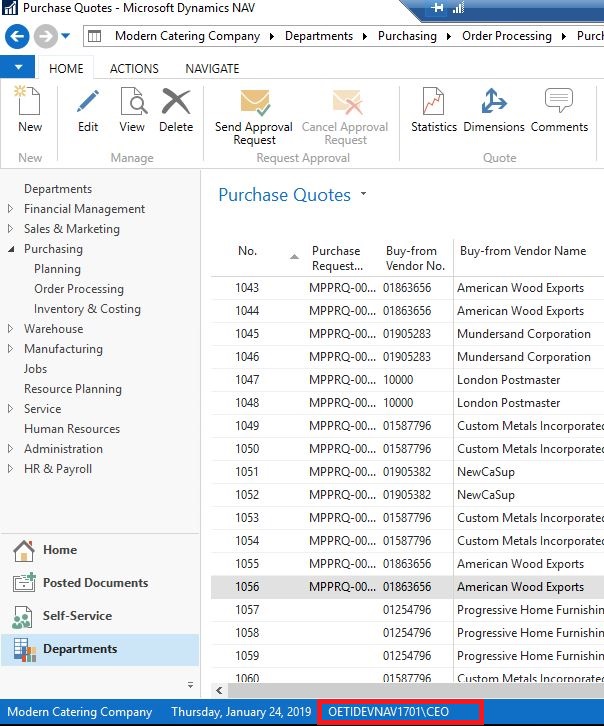Select quote number 1047
This screenshot has width=604, height=726.
pos(247,380)
